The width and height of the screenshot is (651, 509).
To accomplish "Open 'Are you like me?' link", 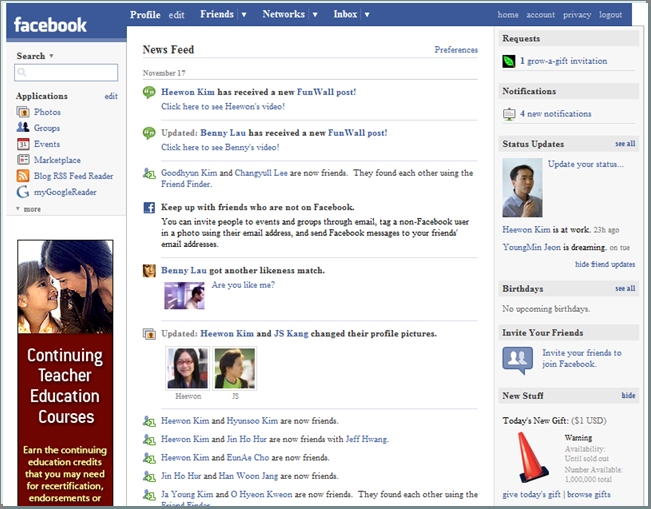I will tap(243, 285).
